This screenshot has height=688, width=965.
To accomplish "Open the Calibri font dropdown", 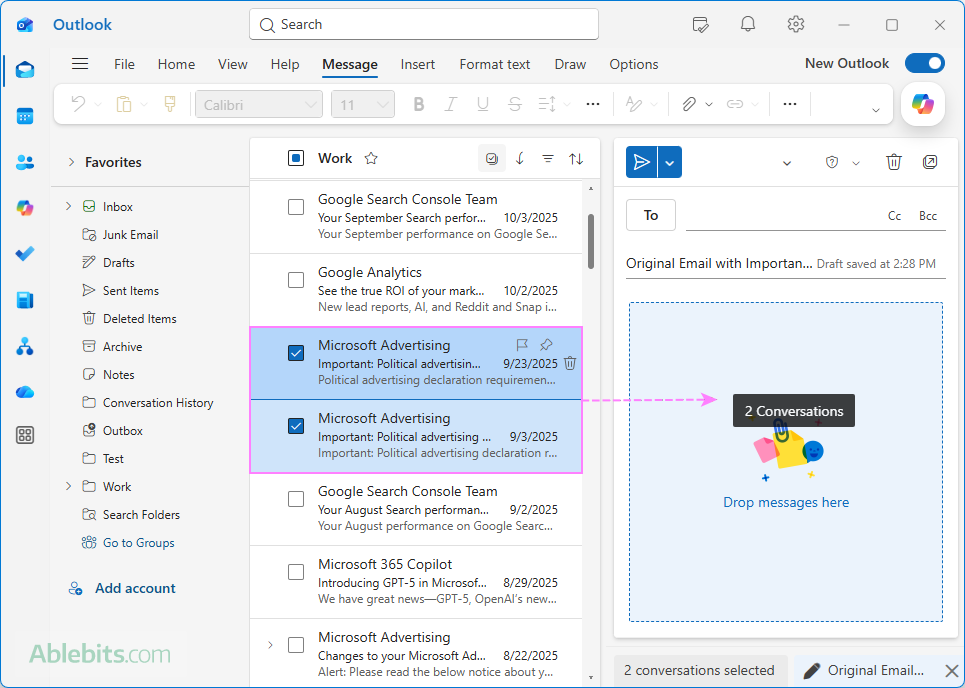I will tap(258, 103).
